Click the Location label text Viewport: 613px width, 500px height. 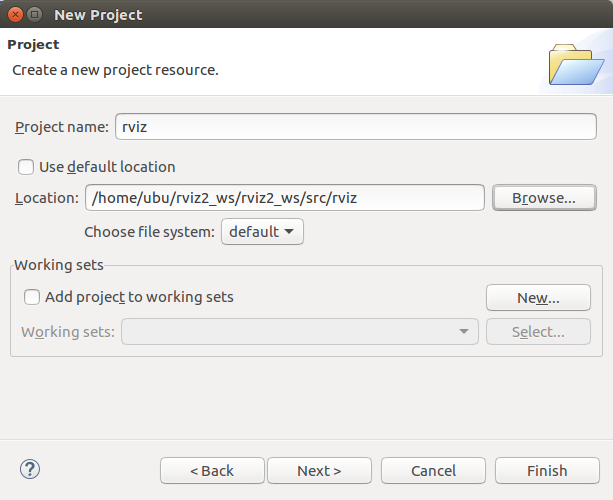[x=47, y=198]
